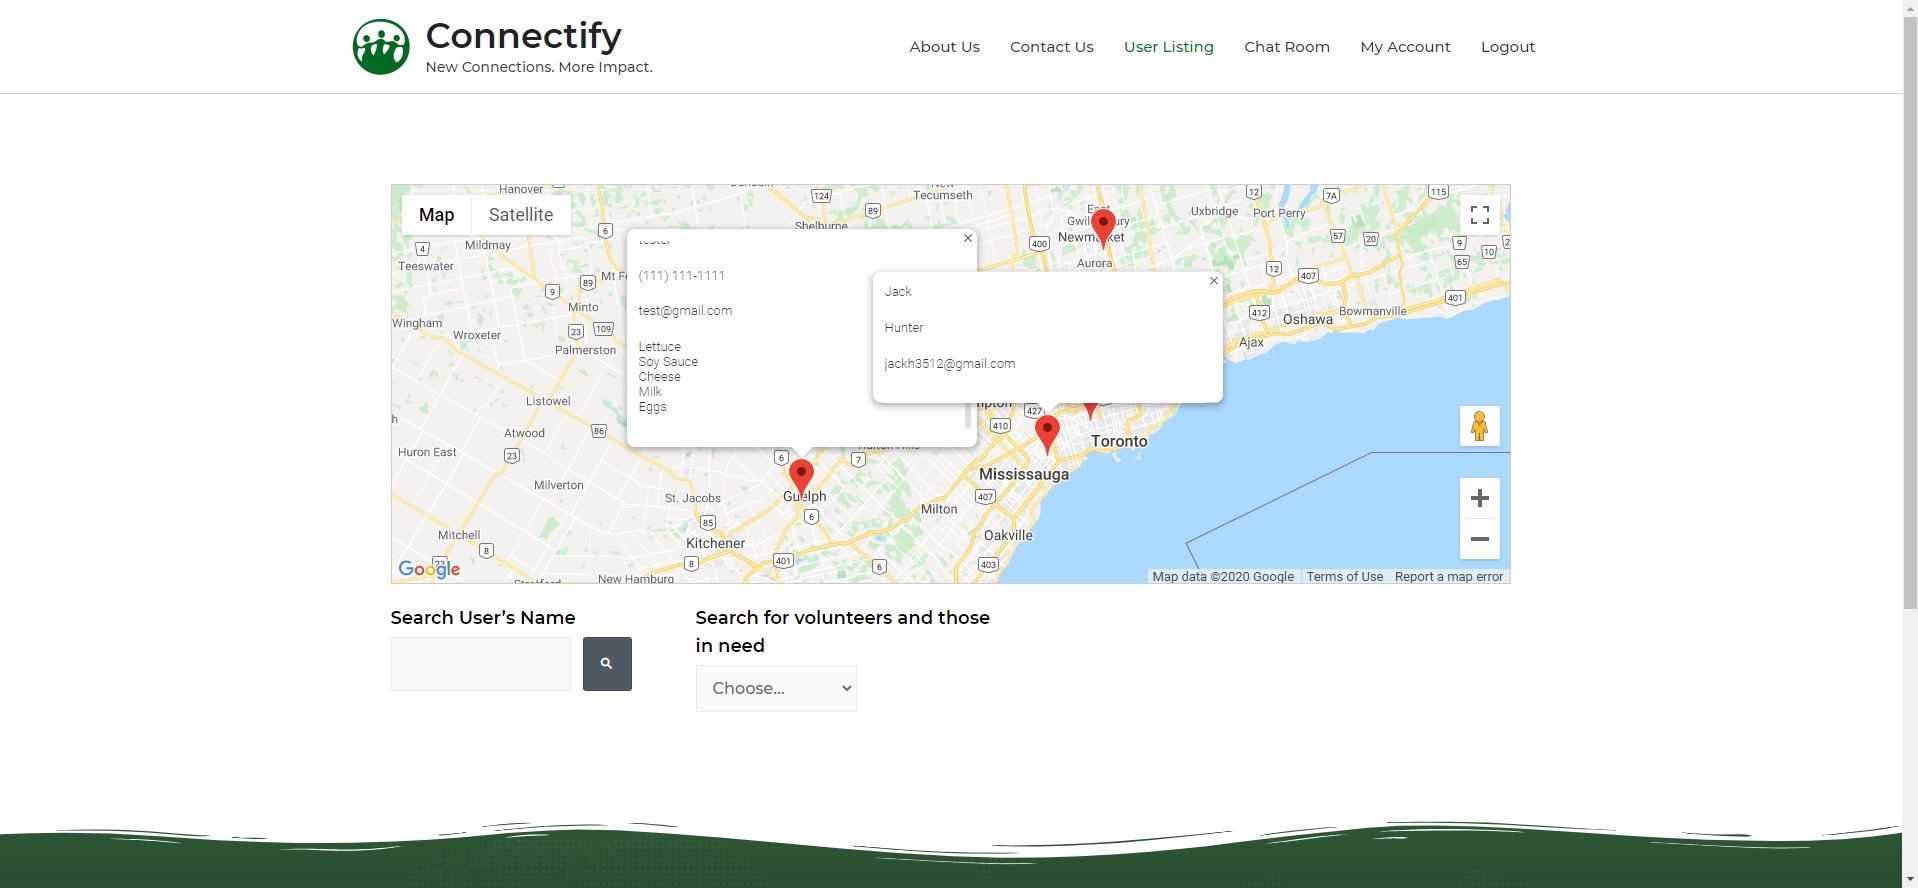Click 'Map data ©2020 Google' text
The height and width of the screenshot is (888, 1918).
click(1222, 577)
